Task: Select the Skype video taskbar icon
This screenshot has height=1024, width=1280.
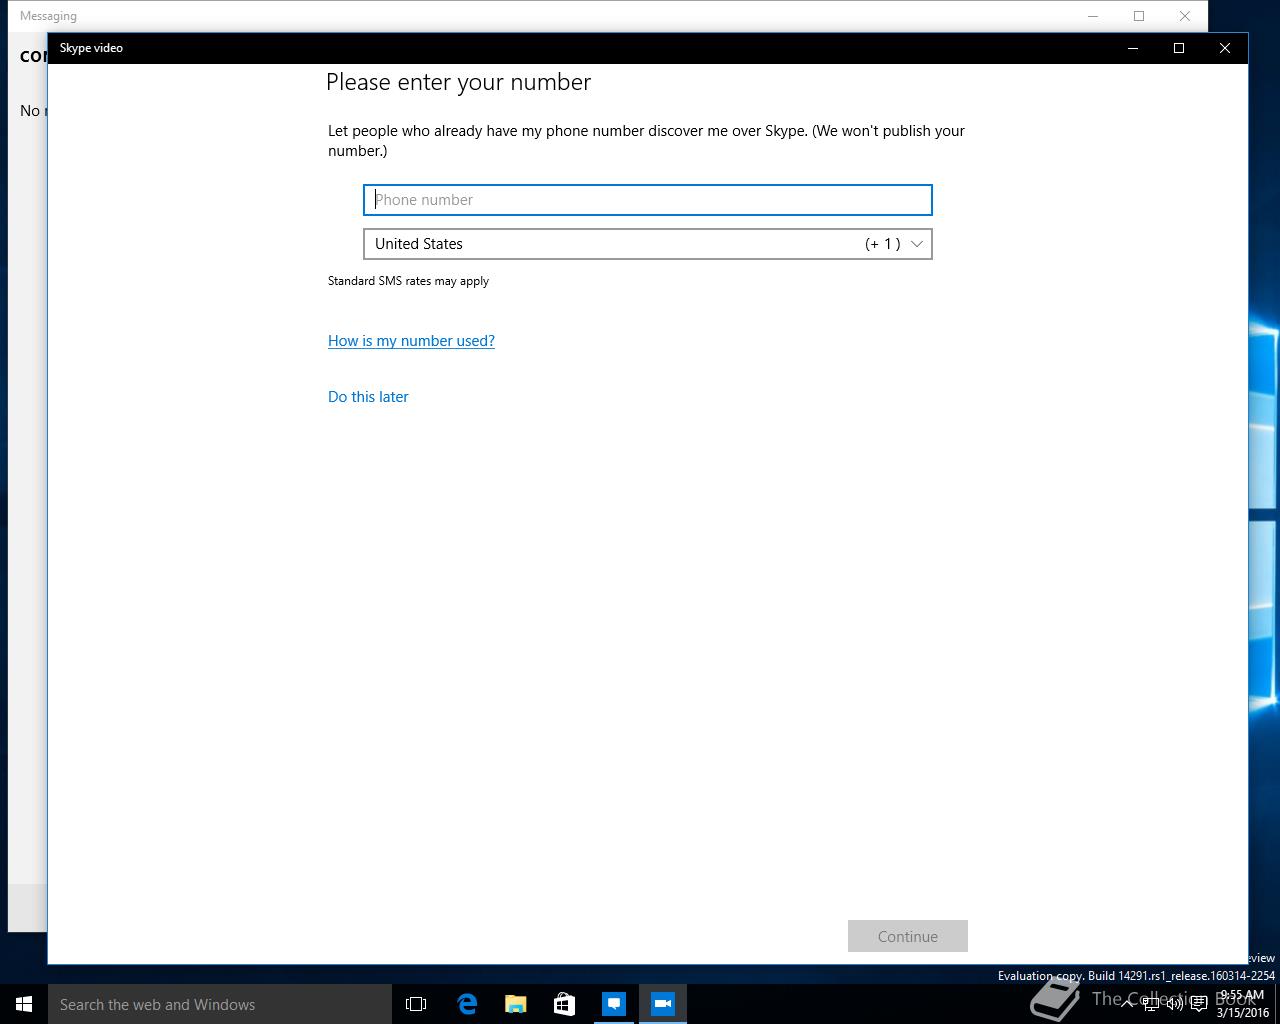Action: (663, 1004)
